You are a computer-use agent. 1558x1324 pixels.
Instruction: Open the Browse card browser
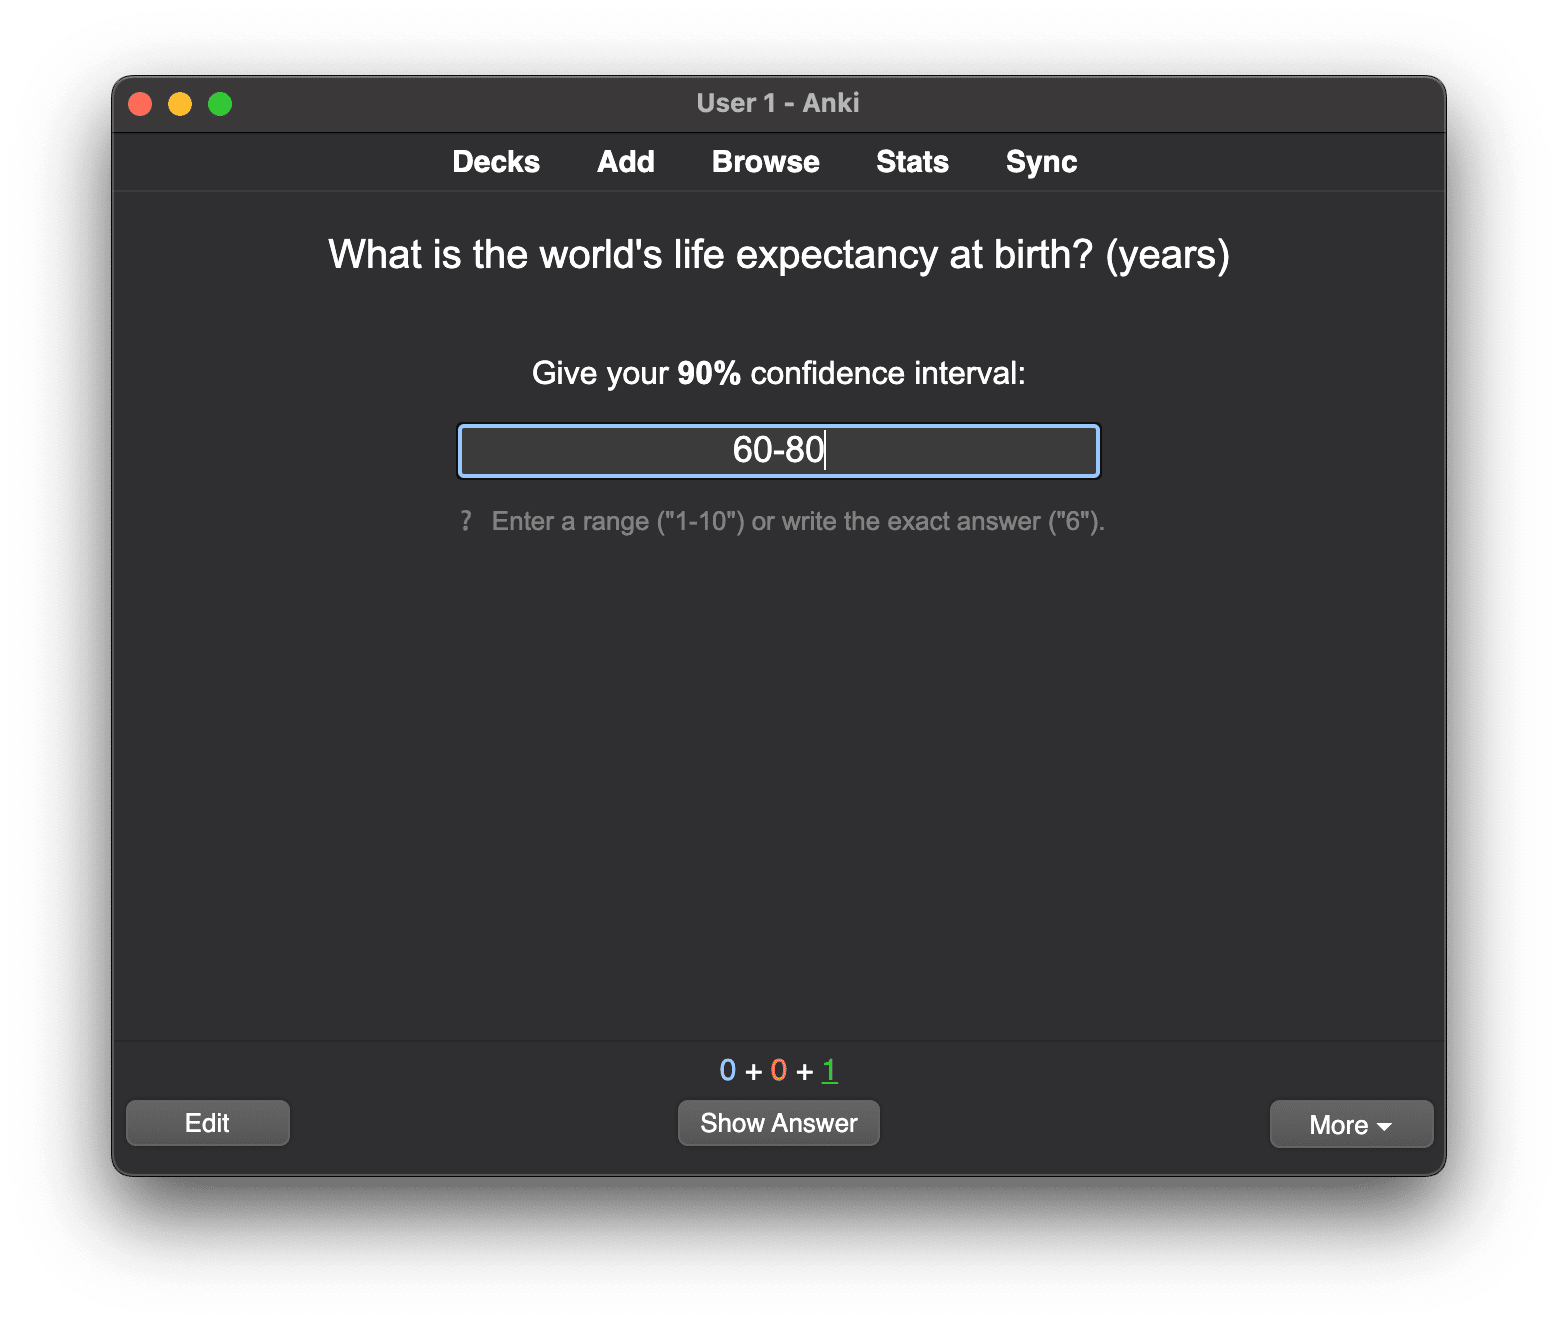(x=766, y=162)
